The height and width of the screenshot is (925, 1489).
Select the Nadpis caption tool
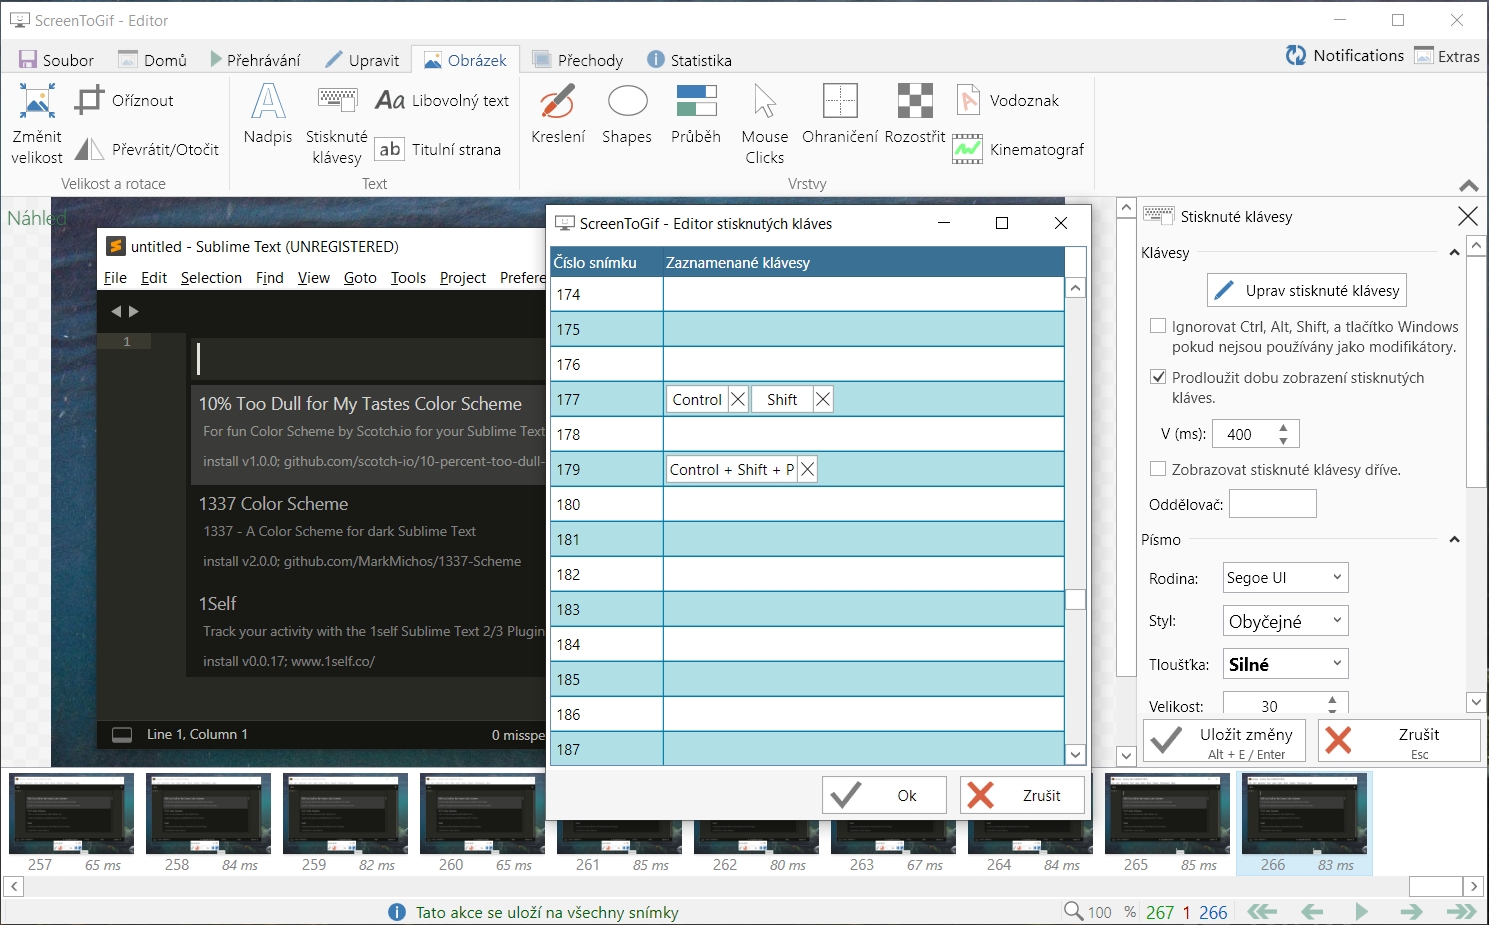pos(268,115)
